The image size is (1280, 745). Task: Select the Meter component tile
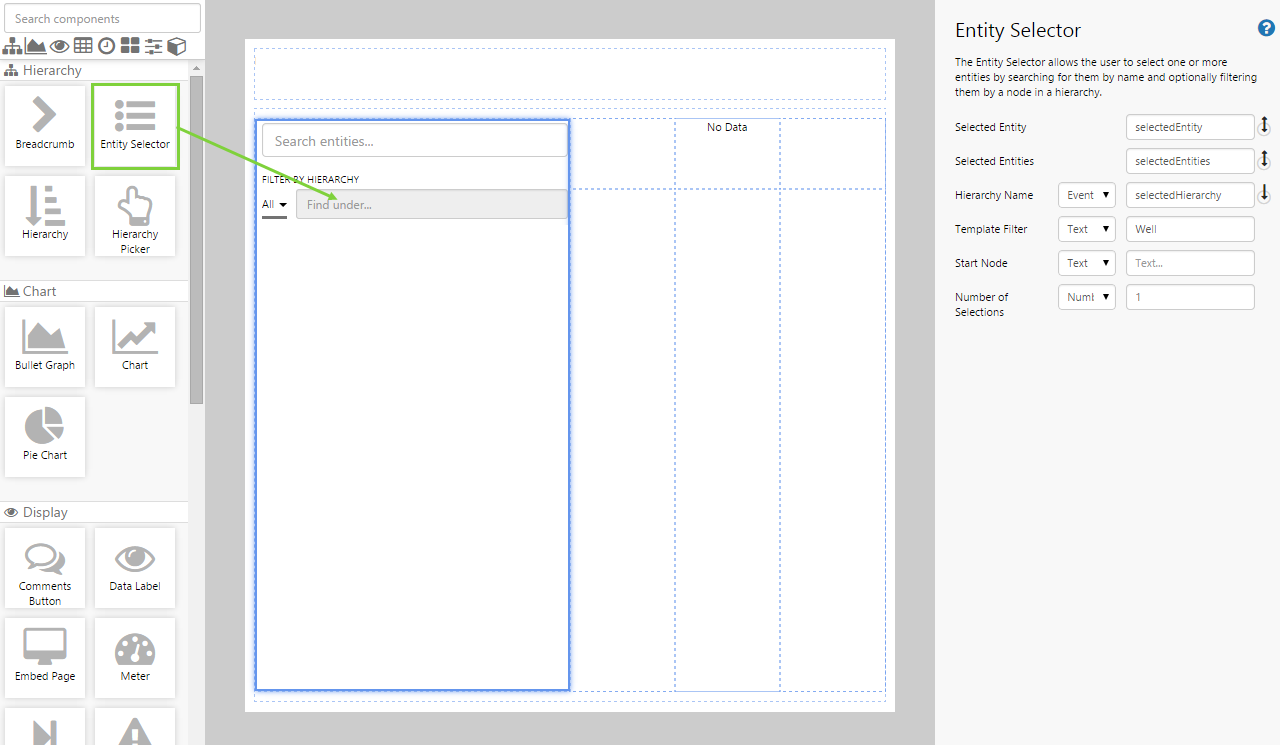coord(135,657)
